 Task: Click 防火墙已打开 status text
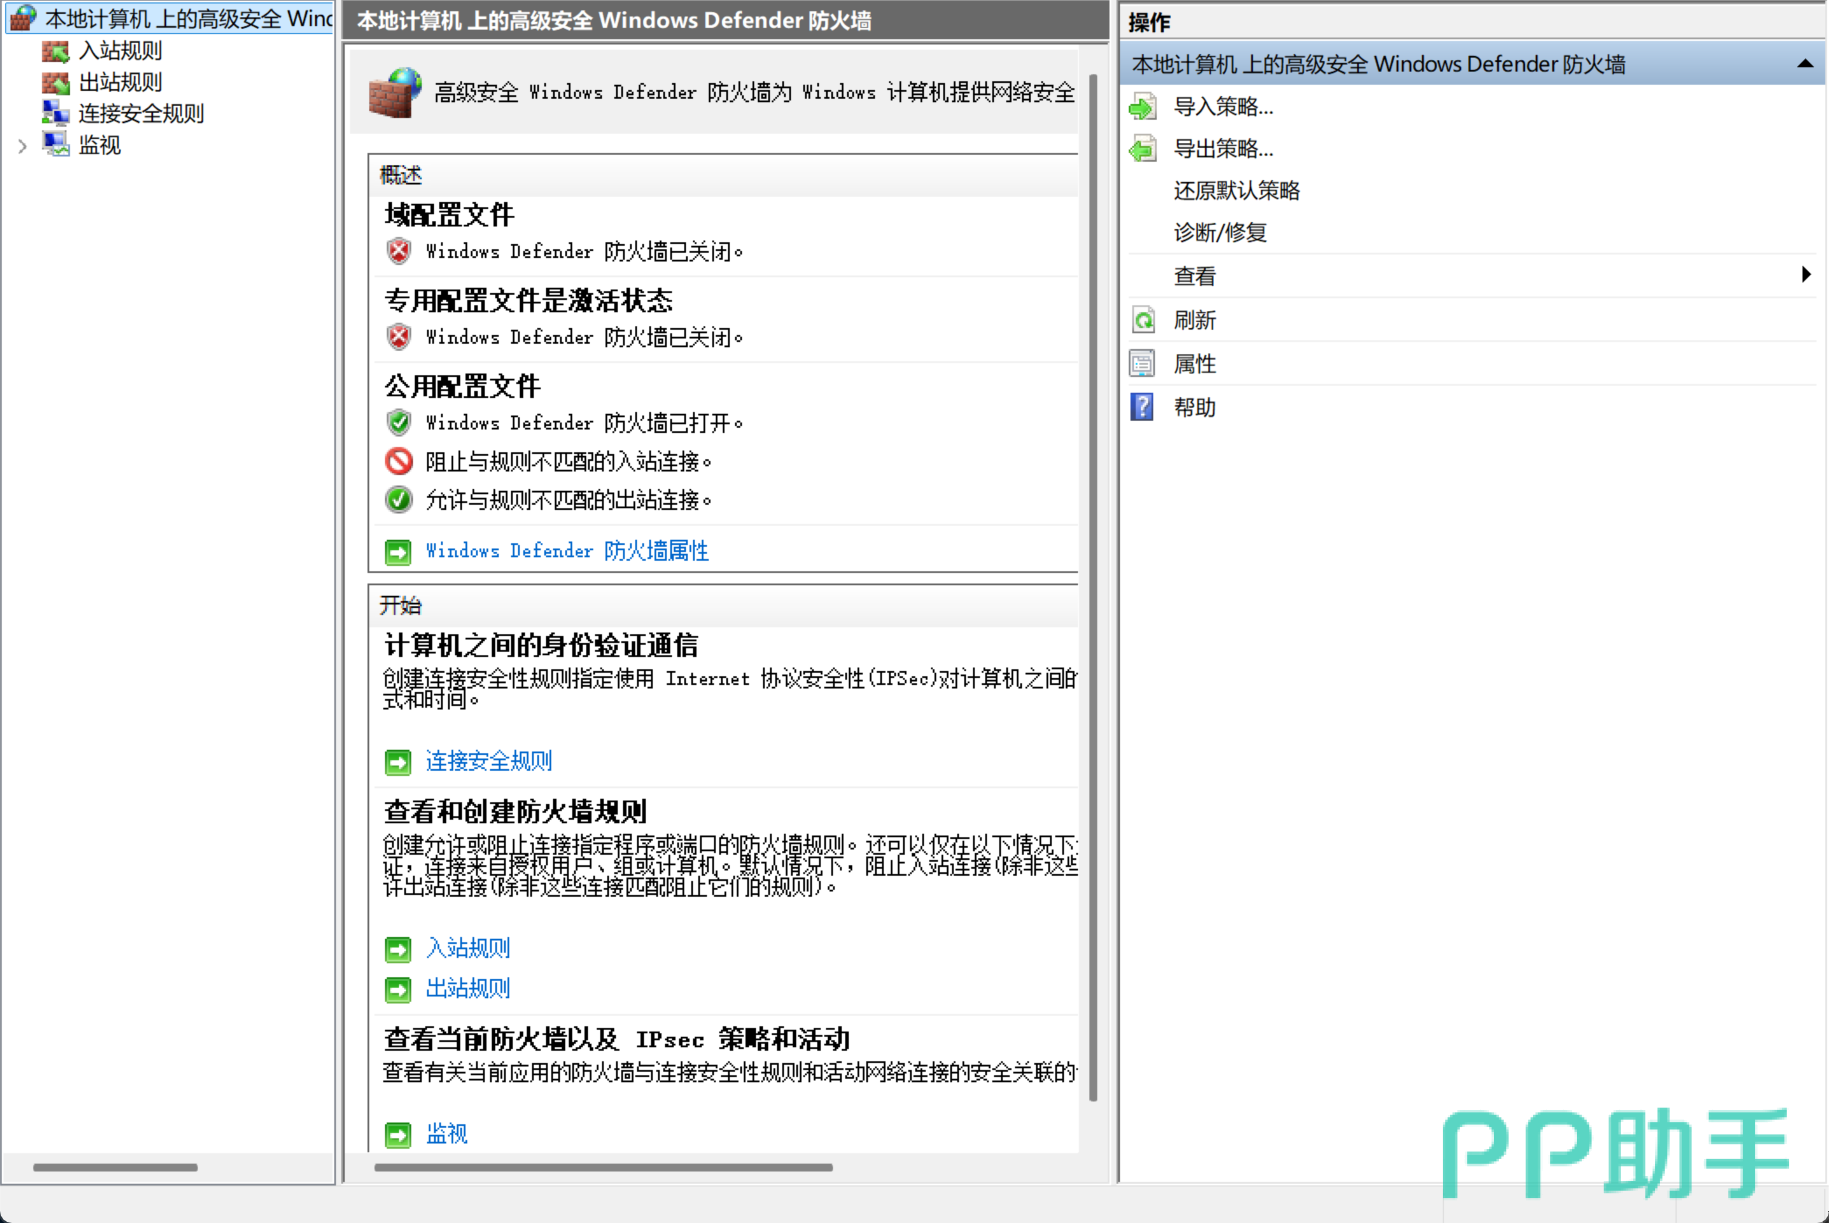(585, 423)
